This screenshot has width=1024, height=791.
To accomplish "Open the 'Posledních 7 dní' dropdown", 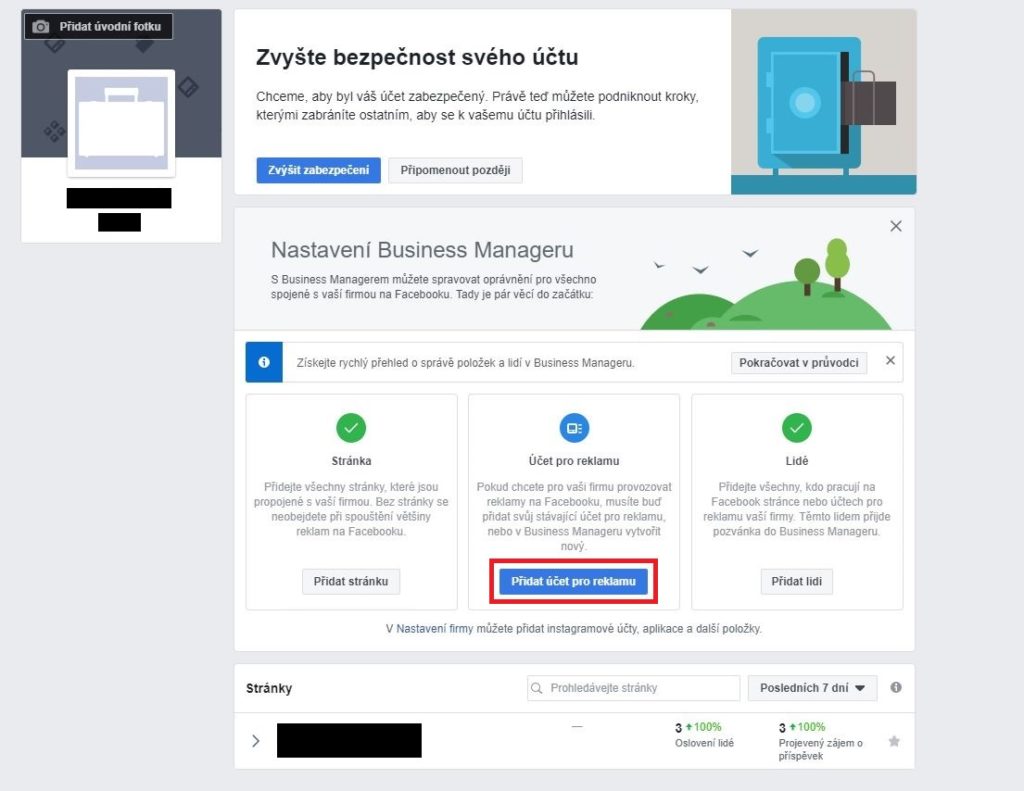I will click(812, 688).
